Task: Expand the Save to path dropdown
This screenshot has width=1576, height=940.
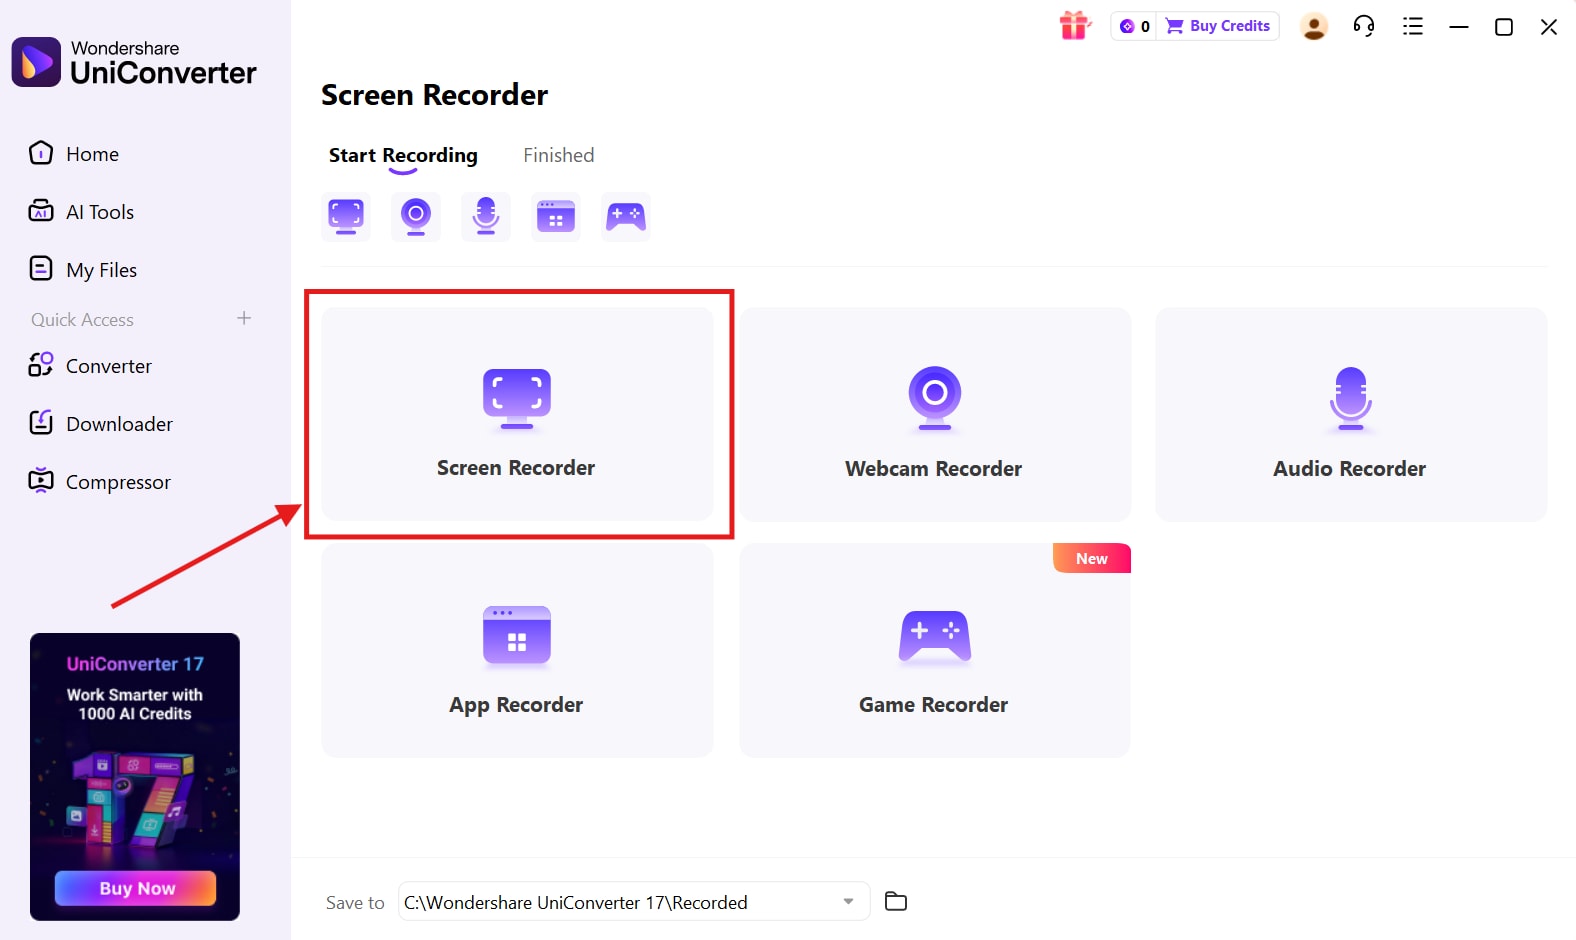Action: click(849, 901)
